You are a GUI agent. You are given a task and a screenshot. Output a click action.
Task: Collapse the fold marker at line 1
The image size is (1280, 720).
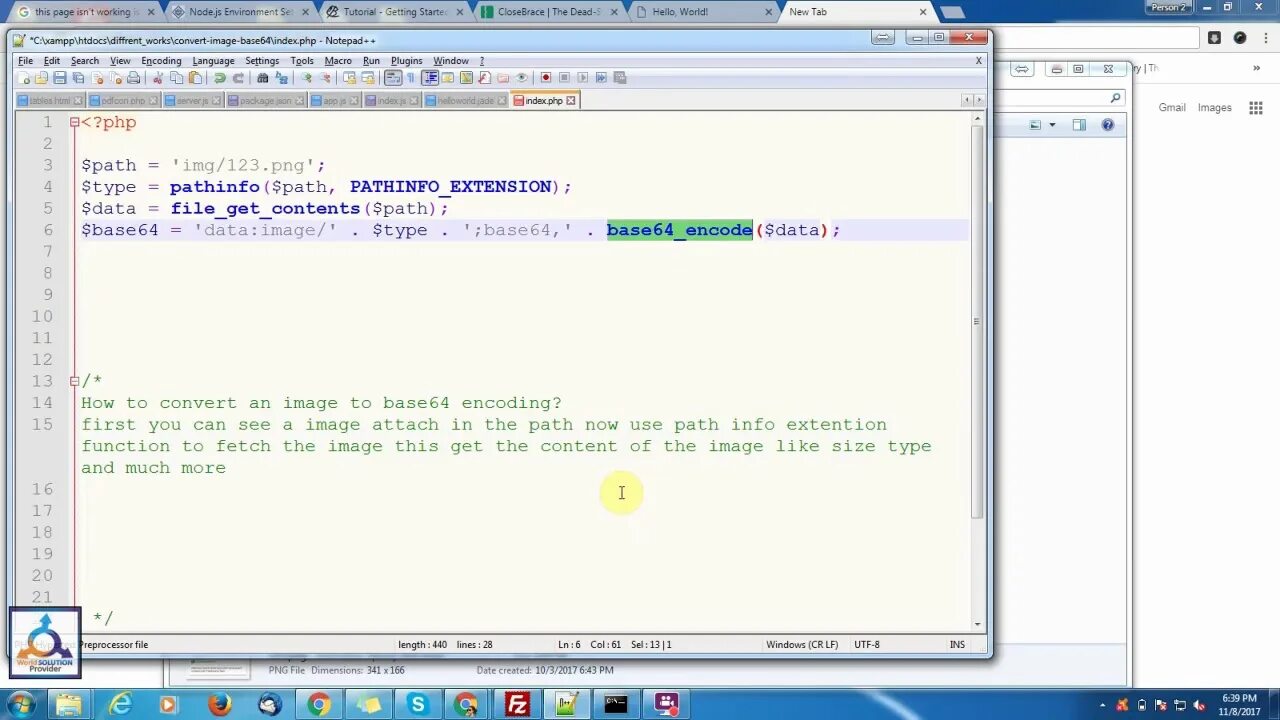click(74, 122)
